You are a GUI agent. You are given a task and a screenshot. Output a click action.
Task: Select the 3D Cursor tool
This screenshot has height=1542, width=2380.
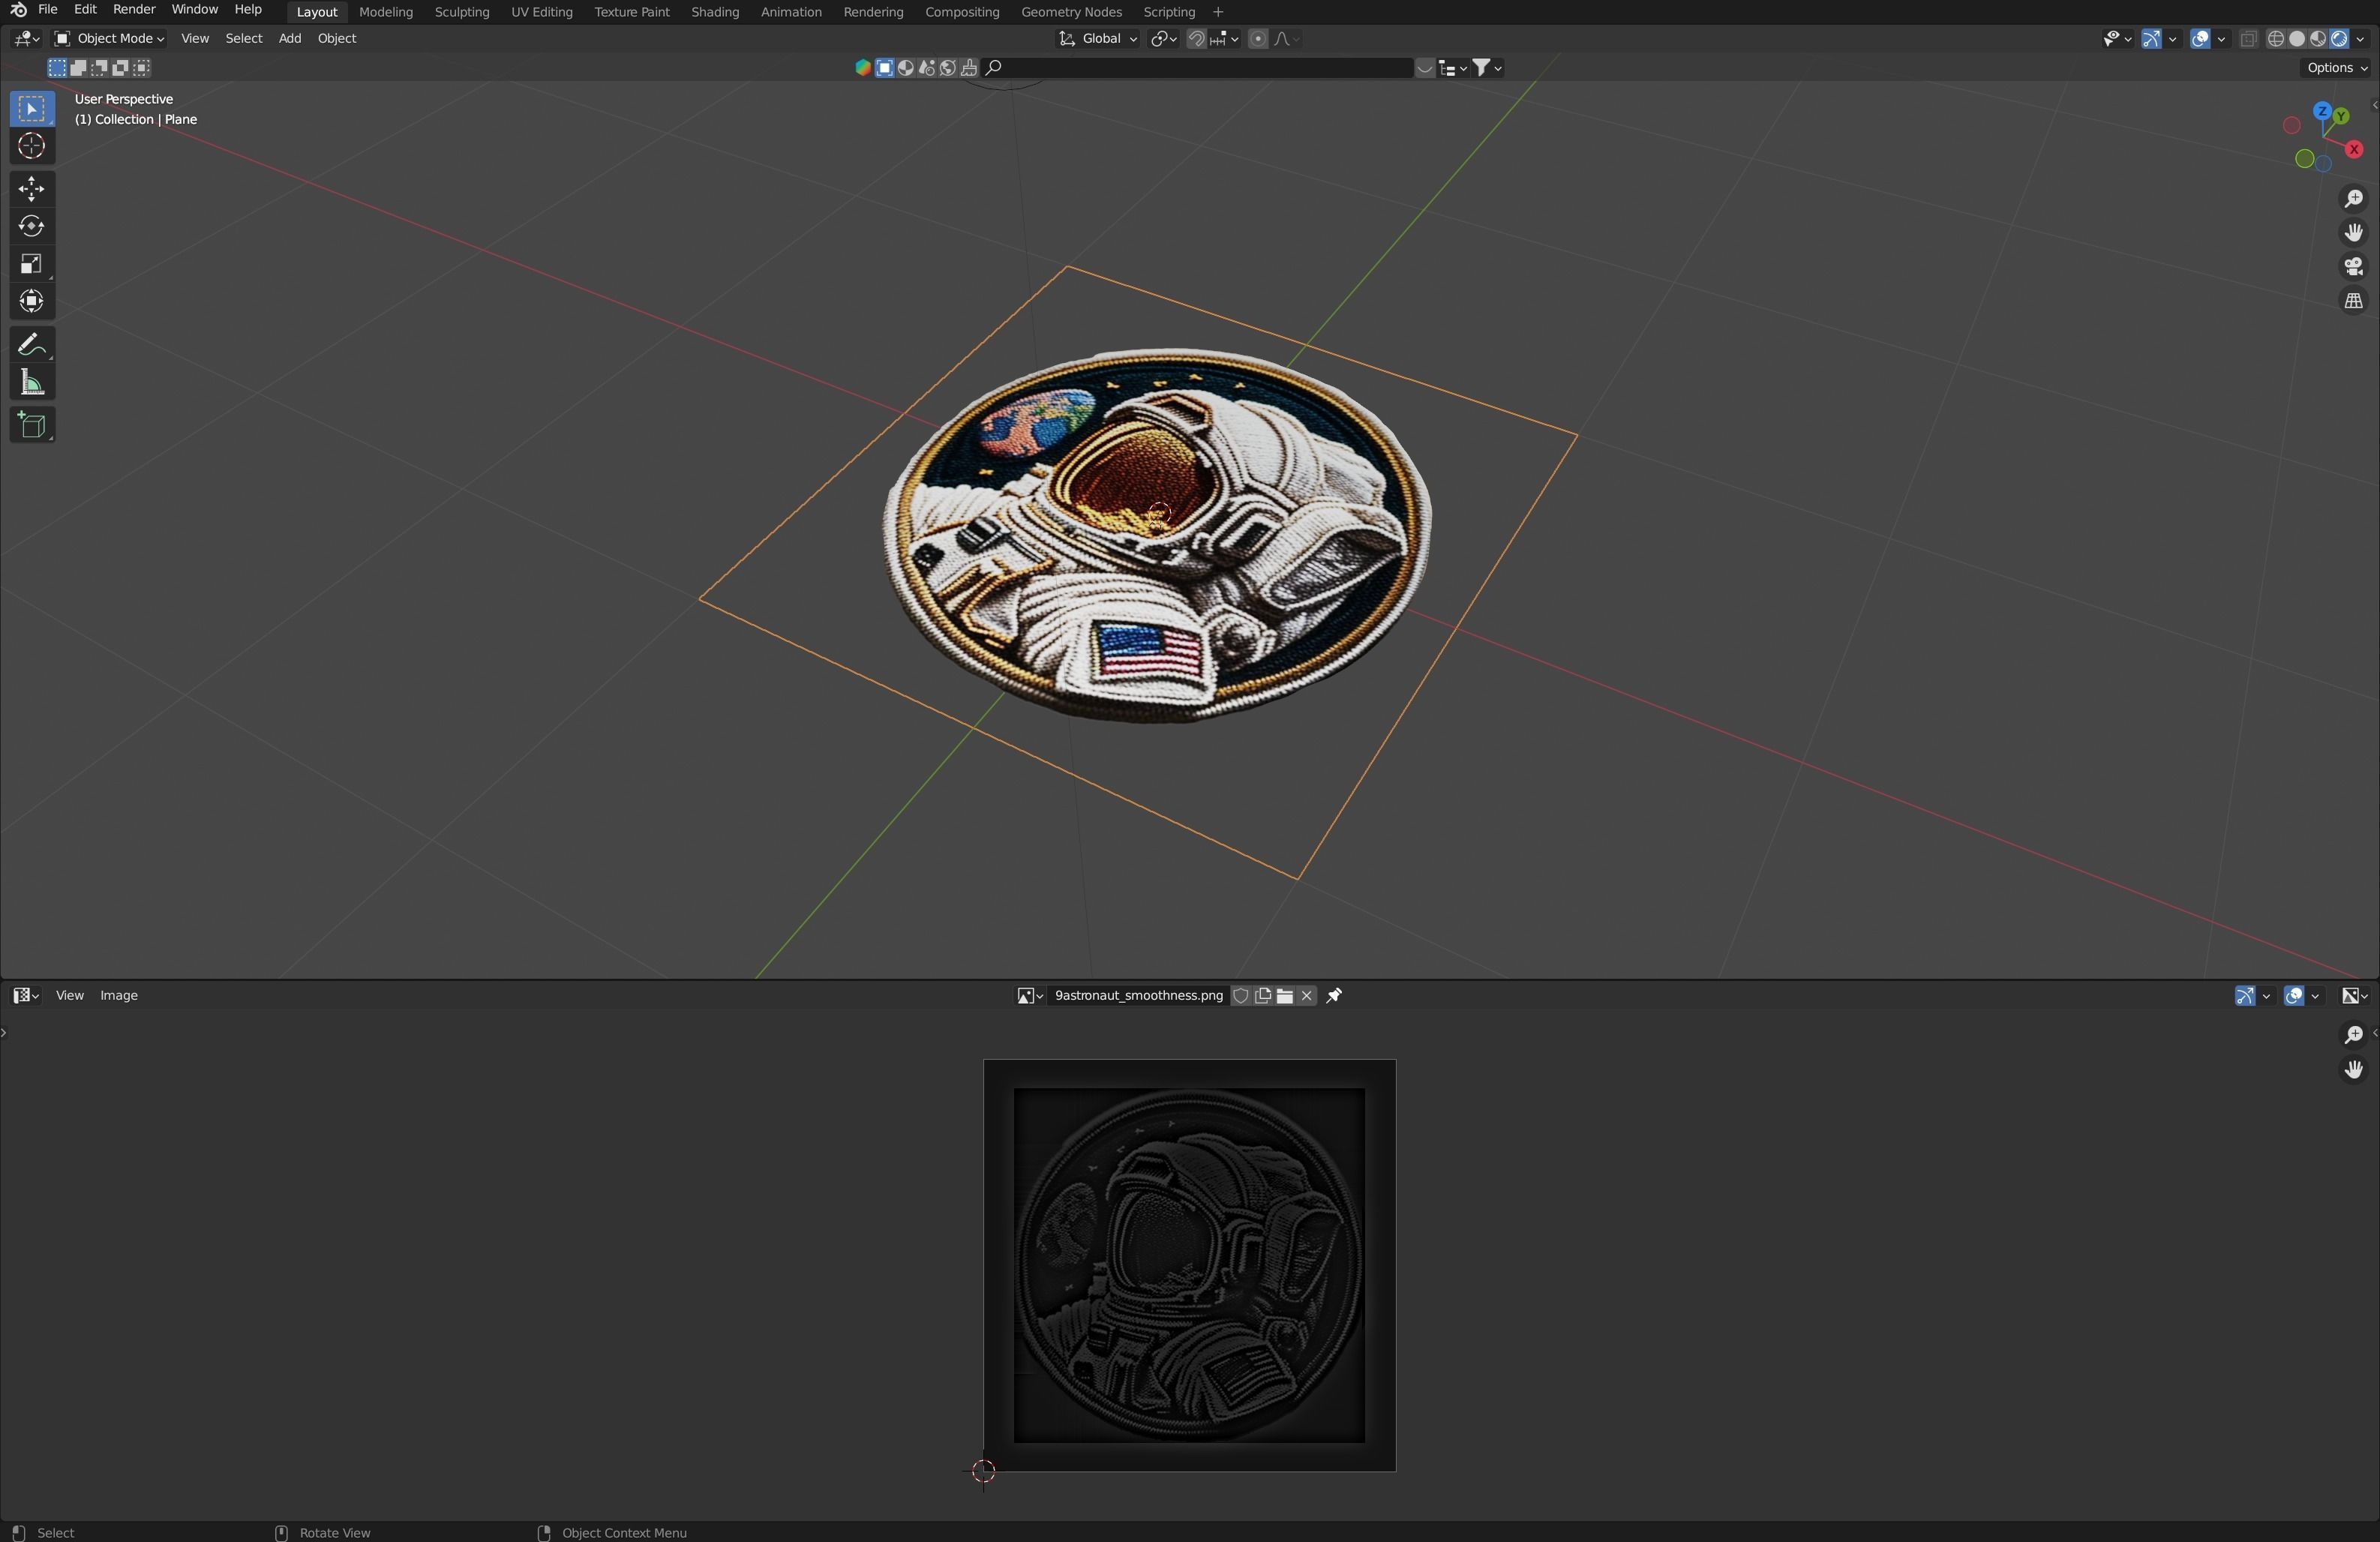31,146
